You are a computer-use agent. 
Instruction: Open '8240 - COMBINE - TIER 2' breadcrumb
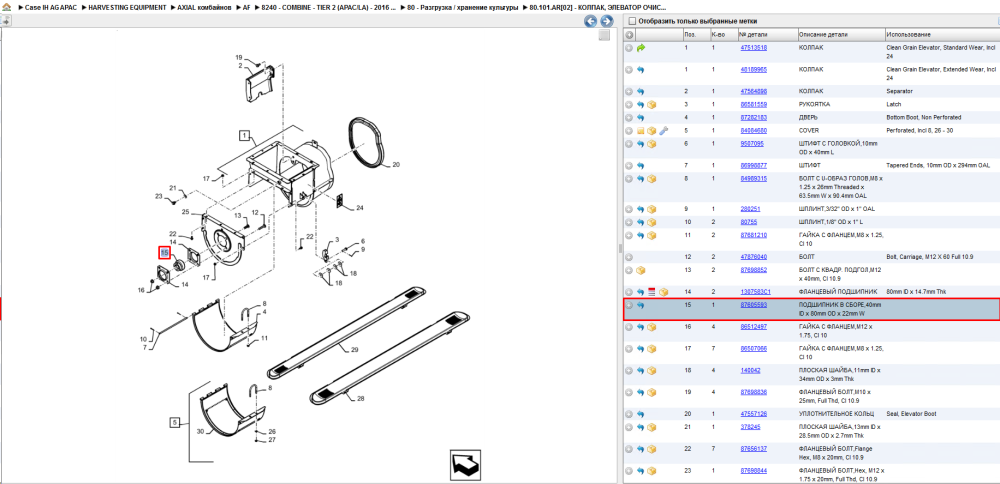coord(329,8)
